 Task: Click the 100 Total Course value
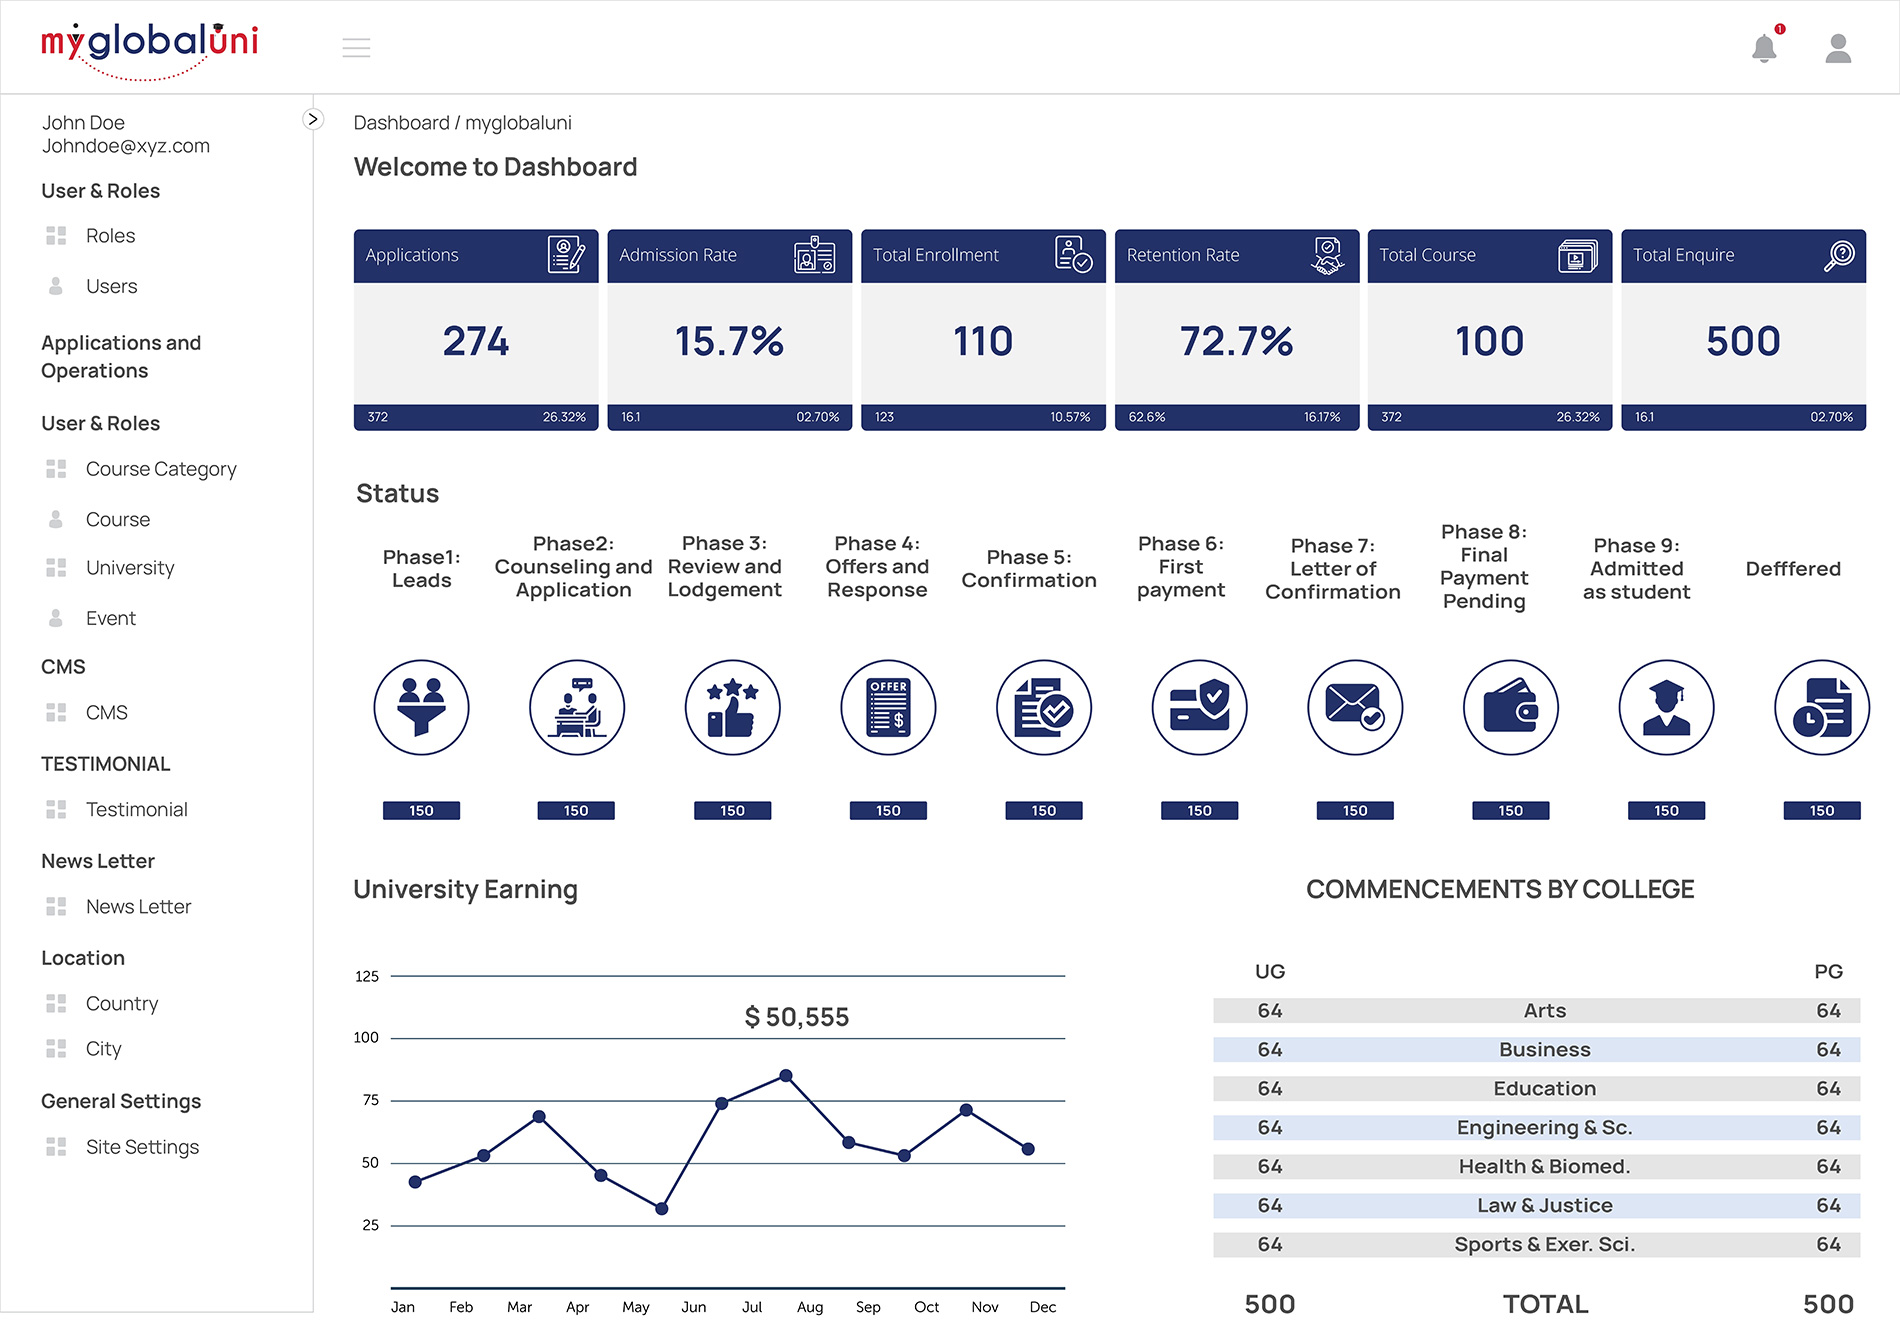(1490, 342)
